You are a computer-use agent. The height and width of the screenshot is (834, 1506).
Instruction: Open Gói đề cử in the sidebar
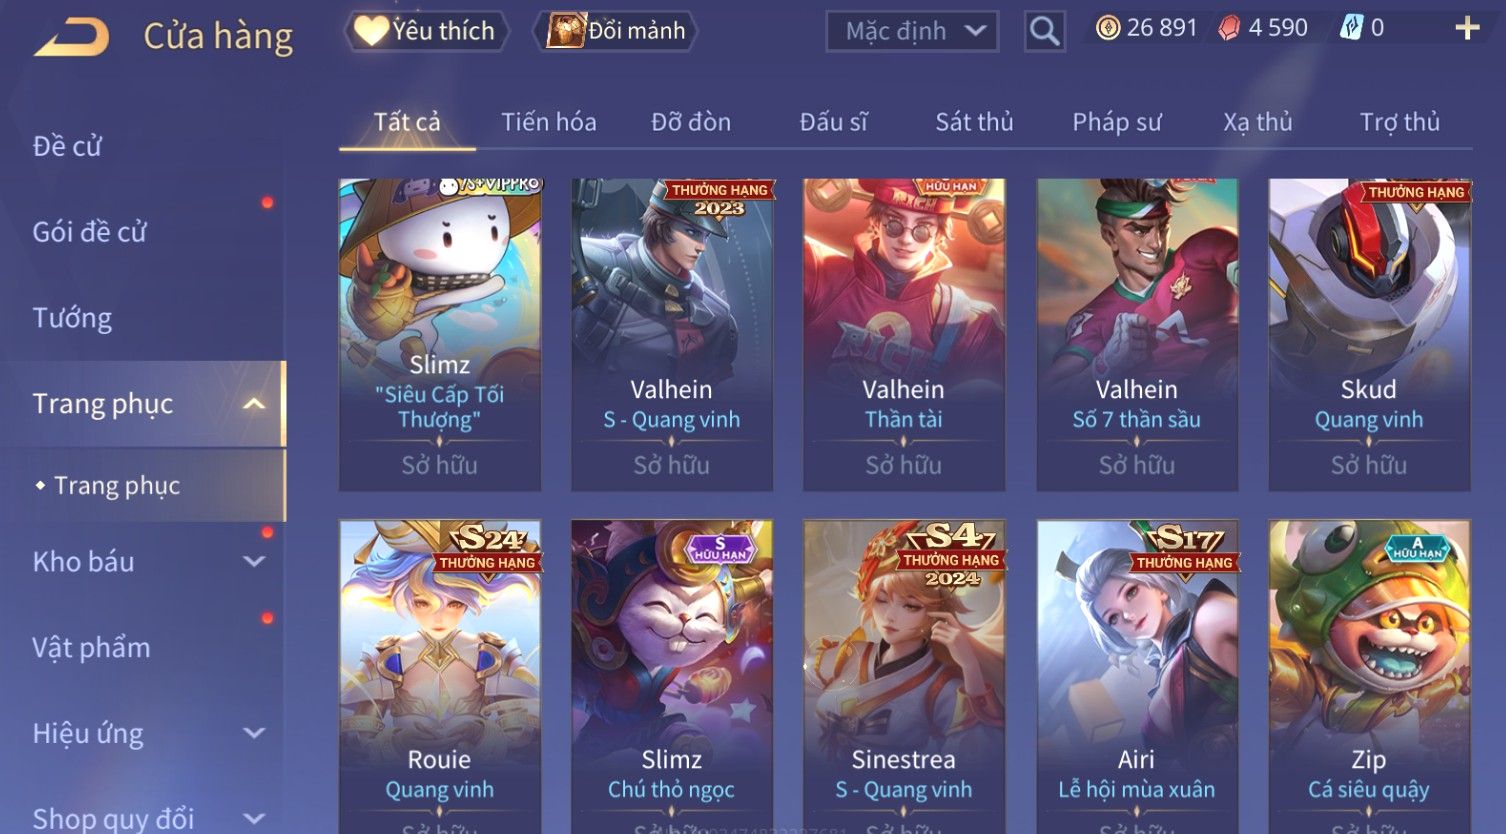[89, 232]
